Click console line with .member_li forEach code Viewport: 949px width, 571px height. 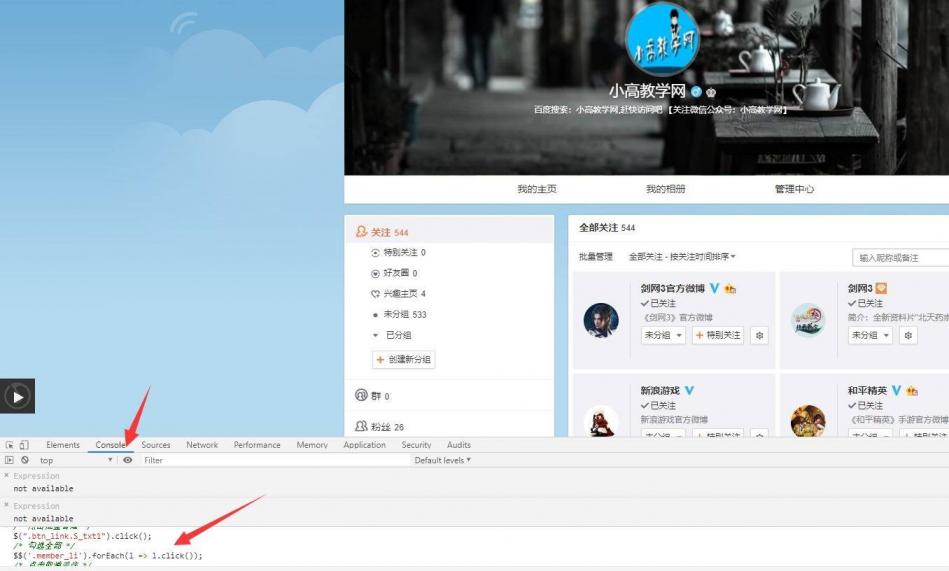tap(108, 555)
